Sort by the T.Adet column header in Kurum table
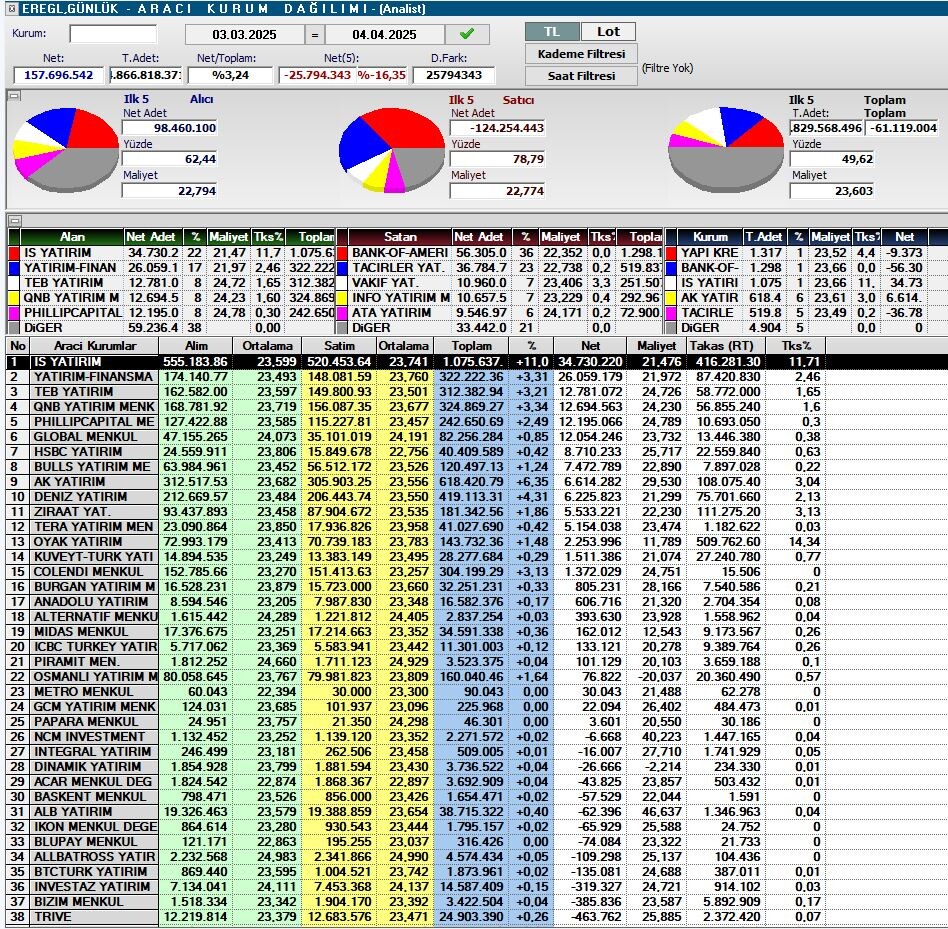948x929 pixels. coord(764,237)
